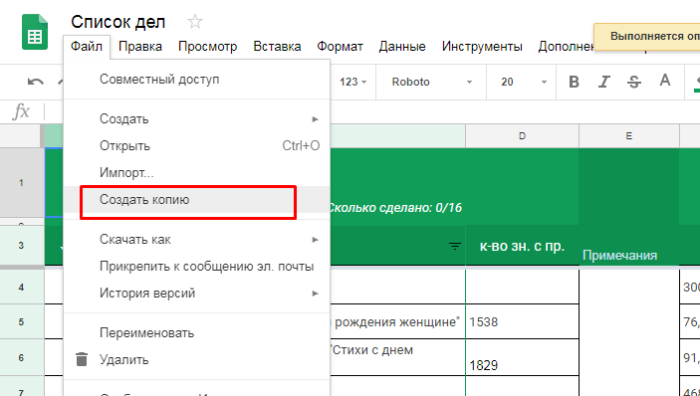Click cell with value 1829
Screen dimensions: 700x396
click(x=522, y=358)
